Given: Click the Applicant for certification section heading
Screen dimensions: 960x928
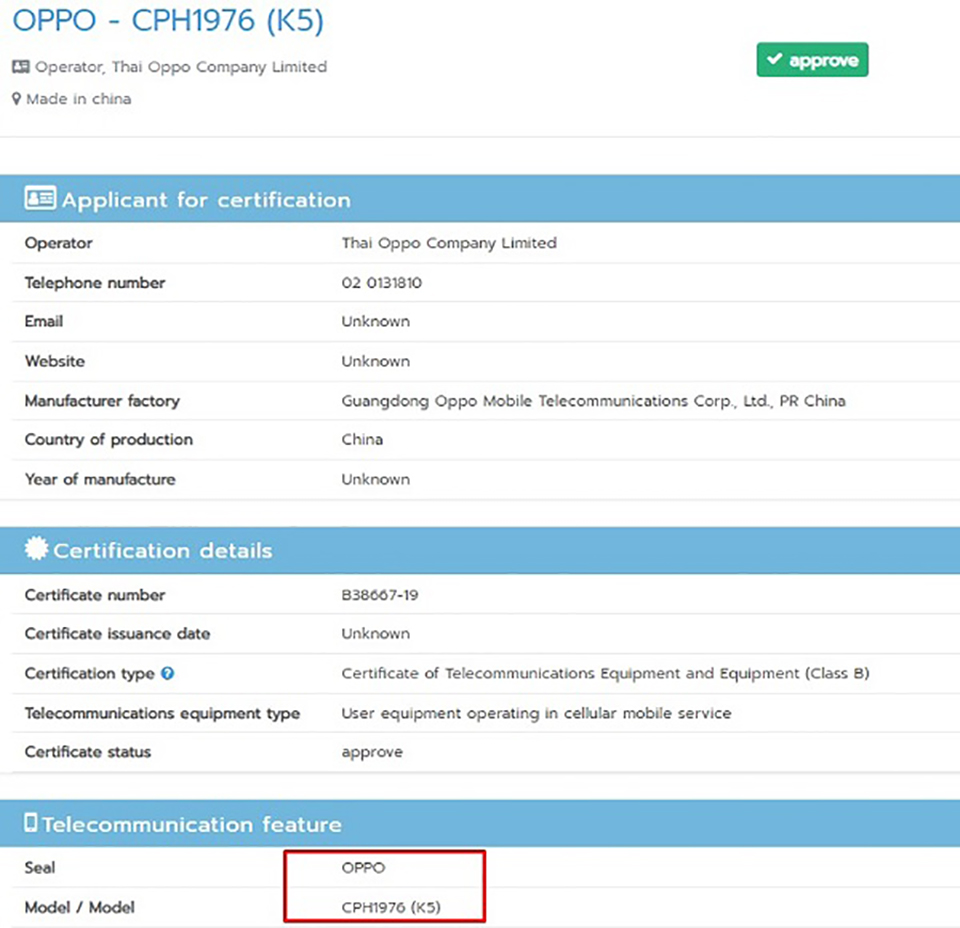Looking at the screenshot, I should pos(206,200).
